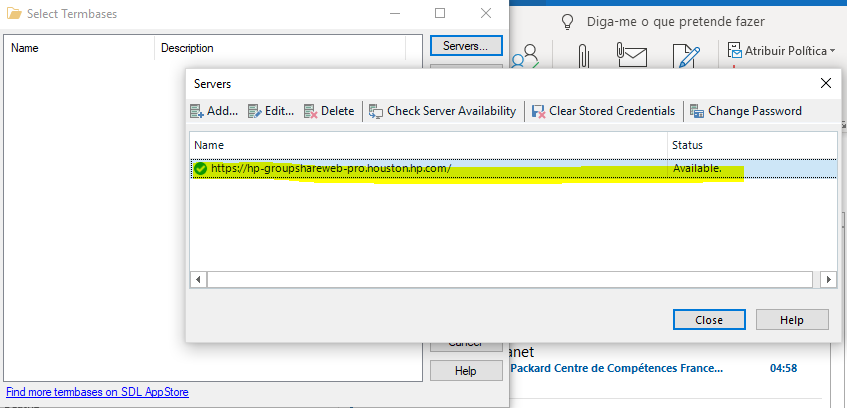Image resolution: width=847 pixels, height=408 pixels.
Task: Click the Status column header
Action: coord(752,145)
